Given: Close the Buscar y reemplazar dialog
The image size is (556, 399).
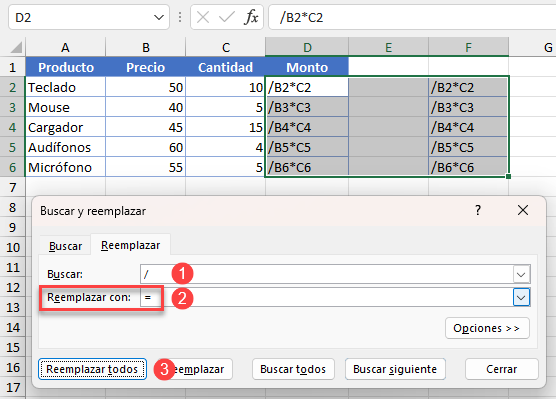Looking at the screenshot, I should coord(523,210).
